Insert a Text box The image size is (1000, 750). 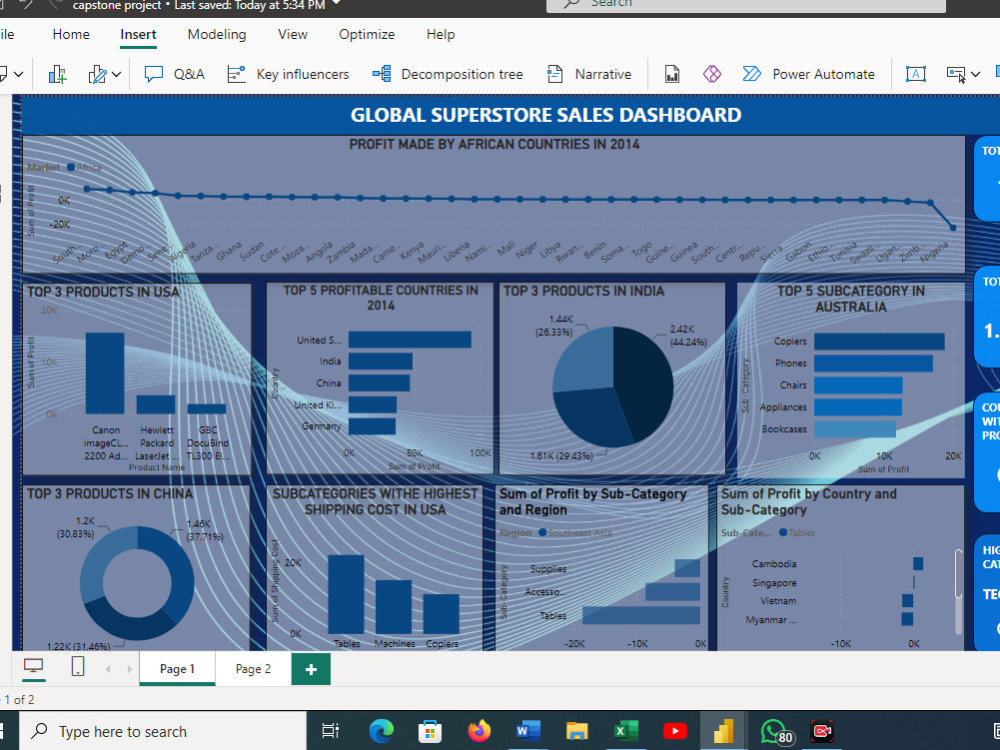click(x=916, y=73)
